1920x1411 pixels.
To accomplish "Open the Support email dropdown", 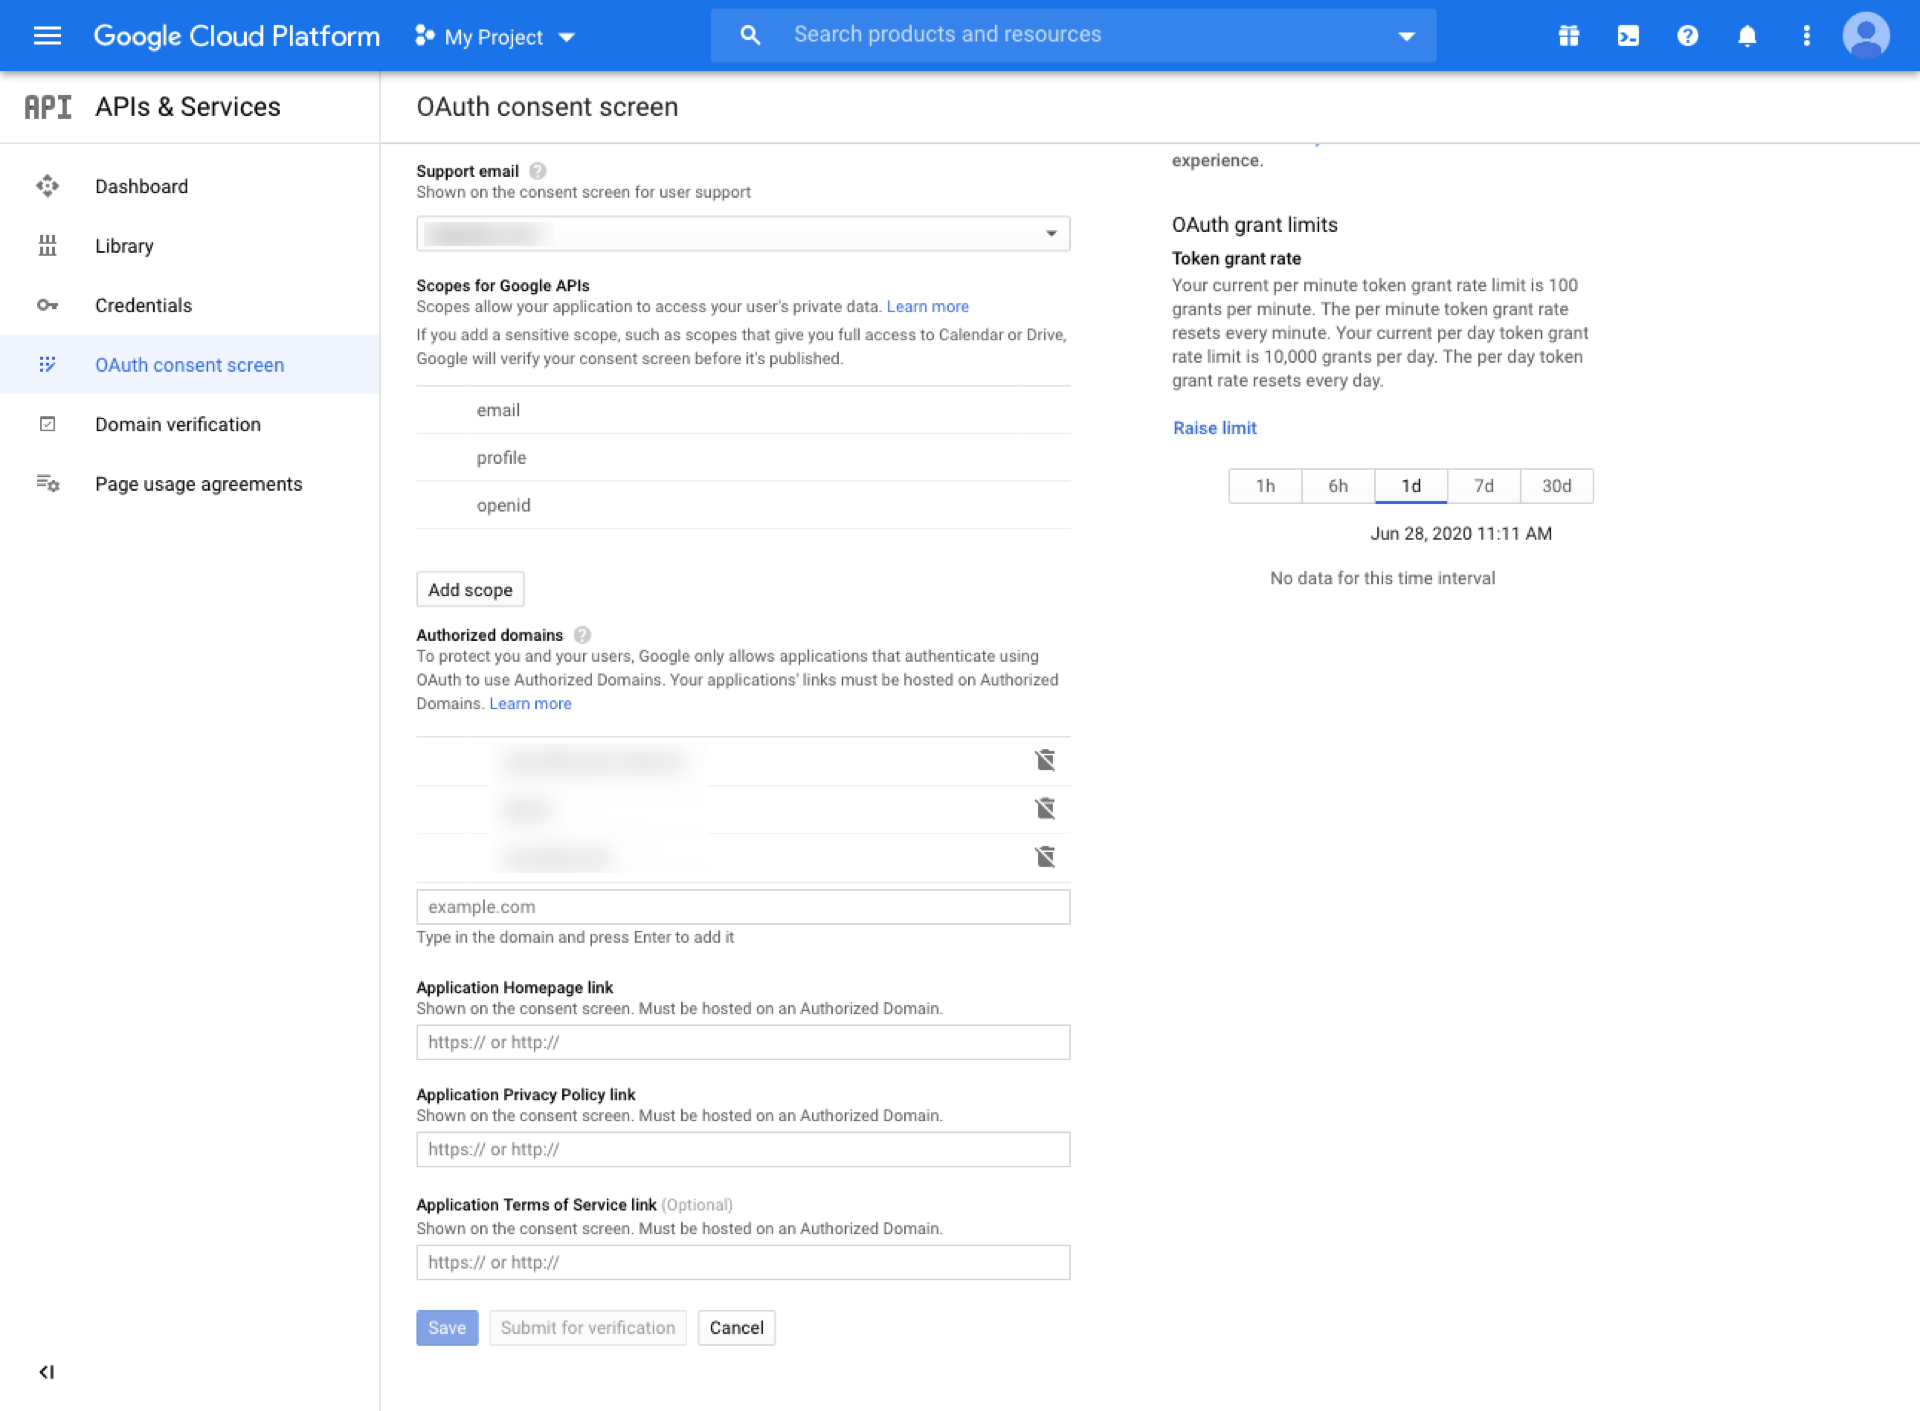I will point(743,234).
